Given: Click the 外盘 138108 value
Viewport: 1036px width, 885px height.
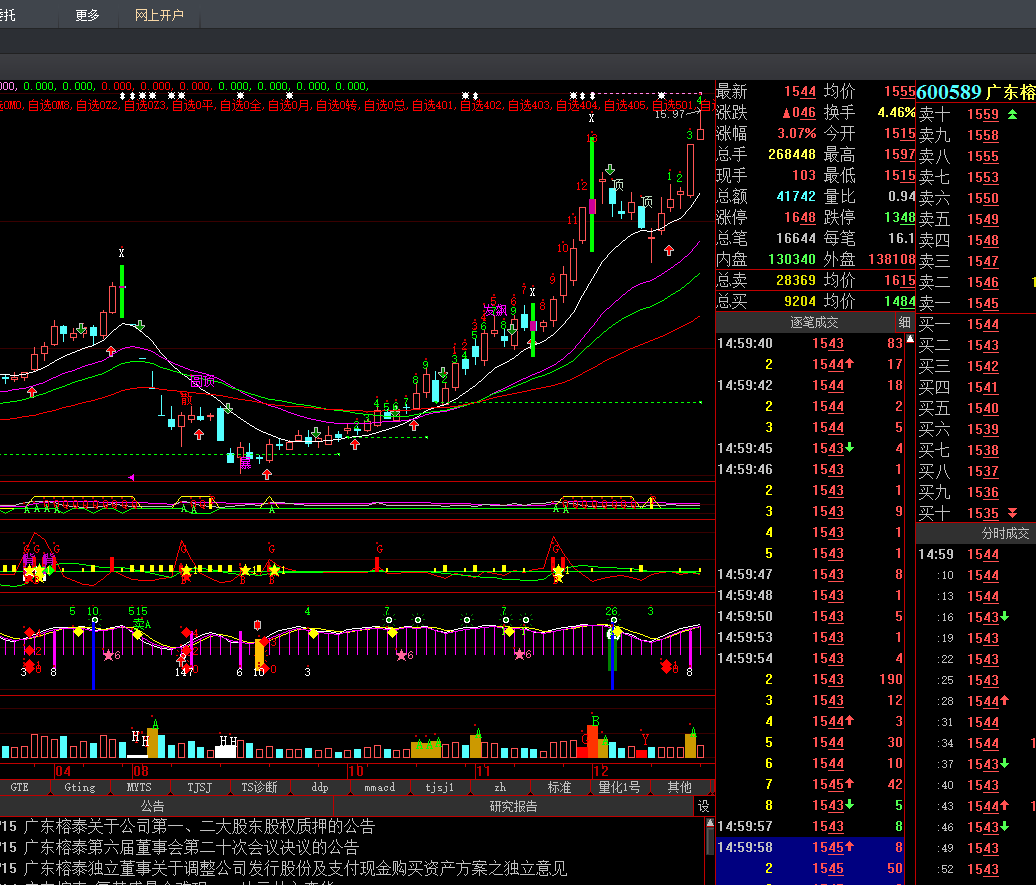Looking at the screenshot, I should (x=891, y=260).
